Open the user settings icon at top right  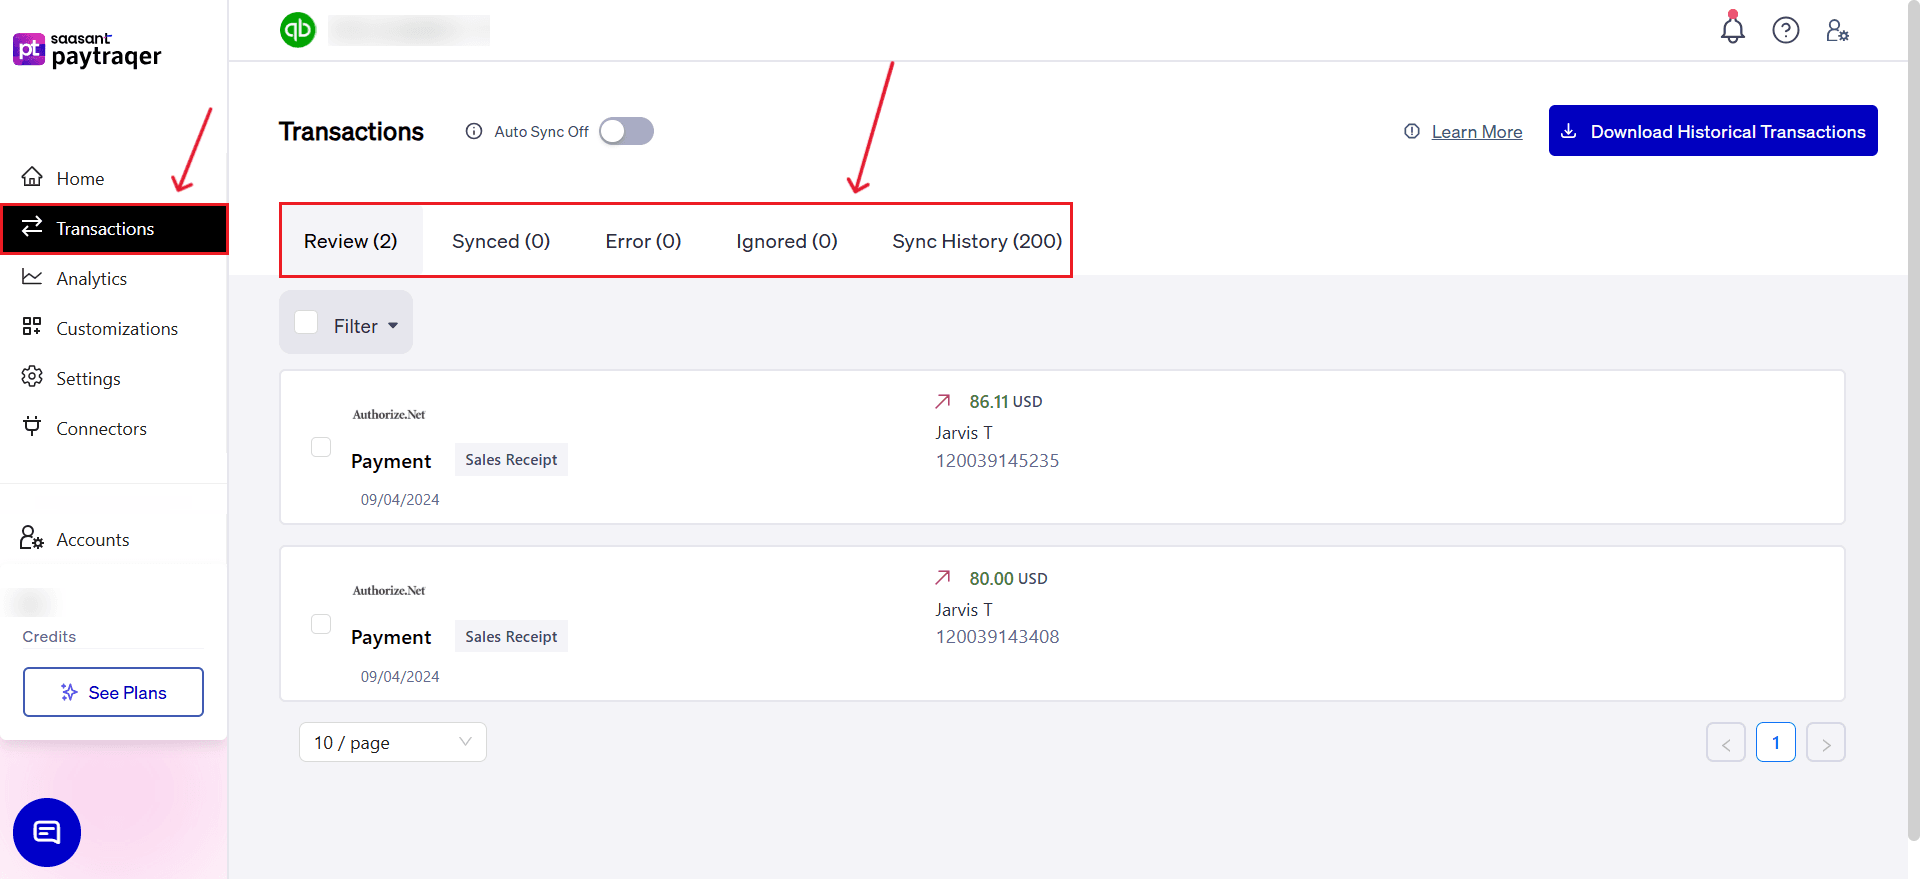(x=1837, y=30)
